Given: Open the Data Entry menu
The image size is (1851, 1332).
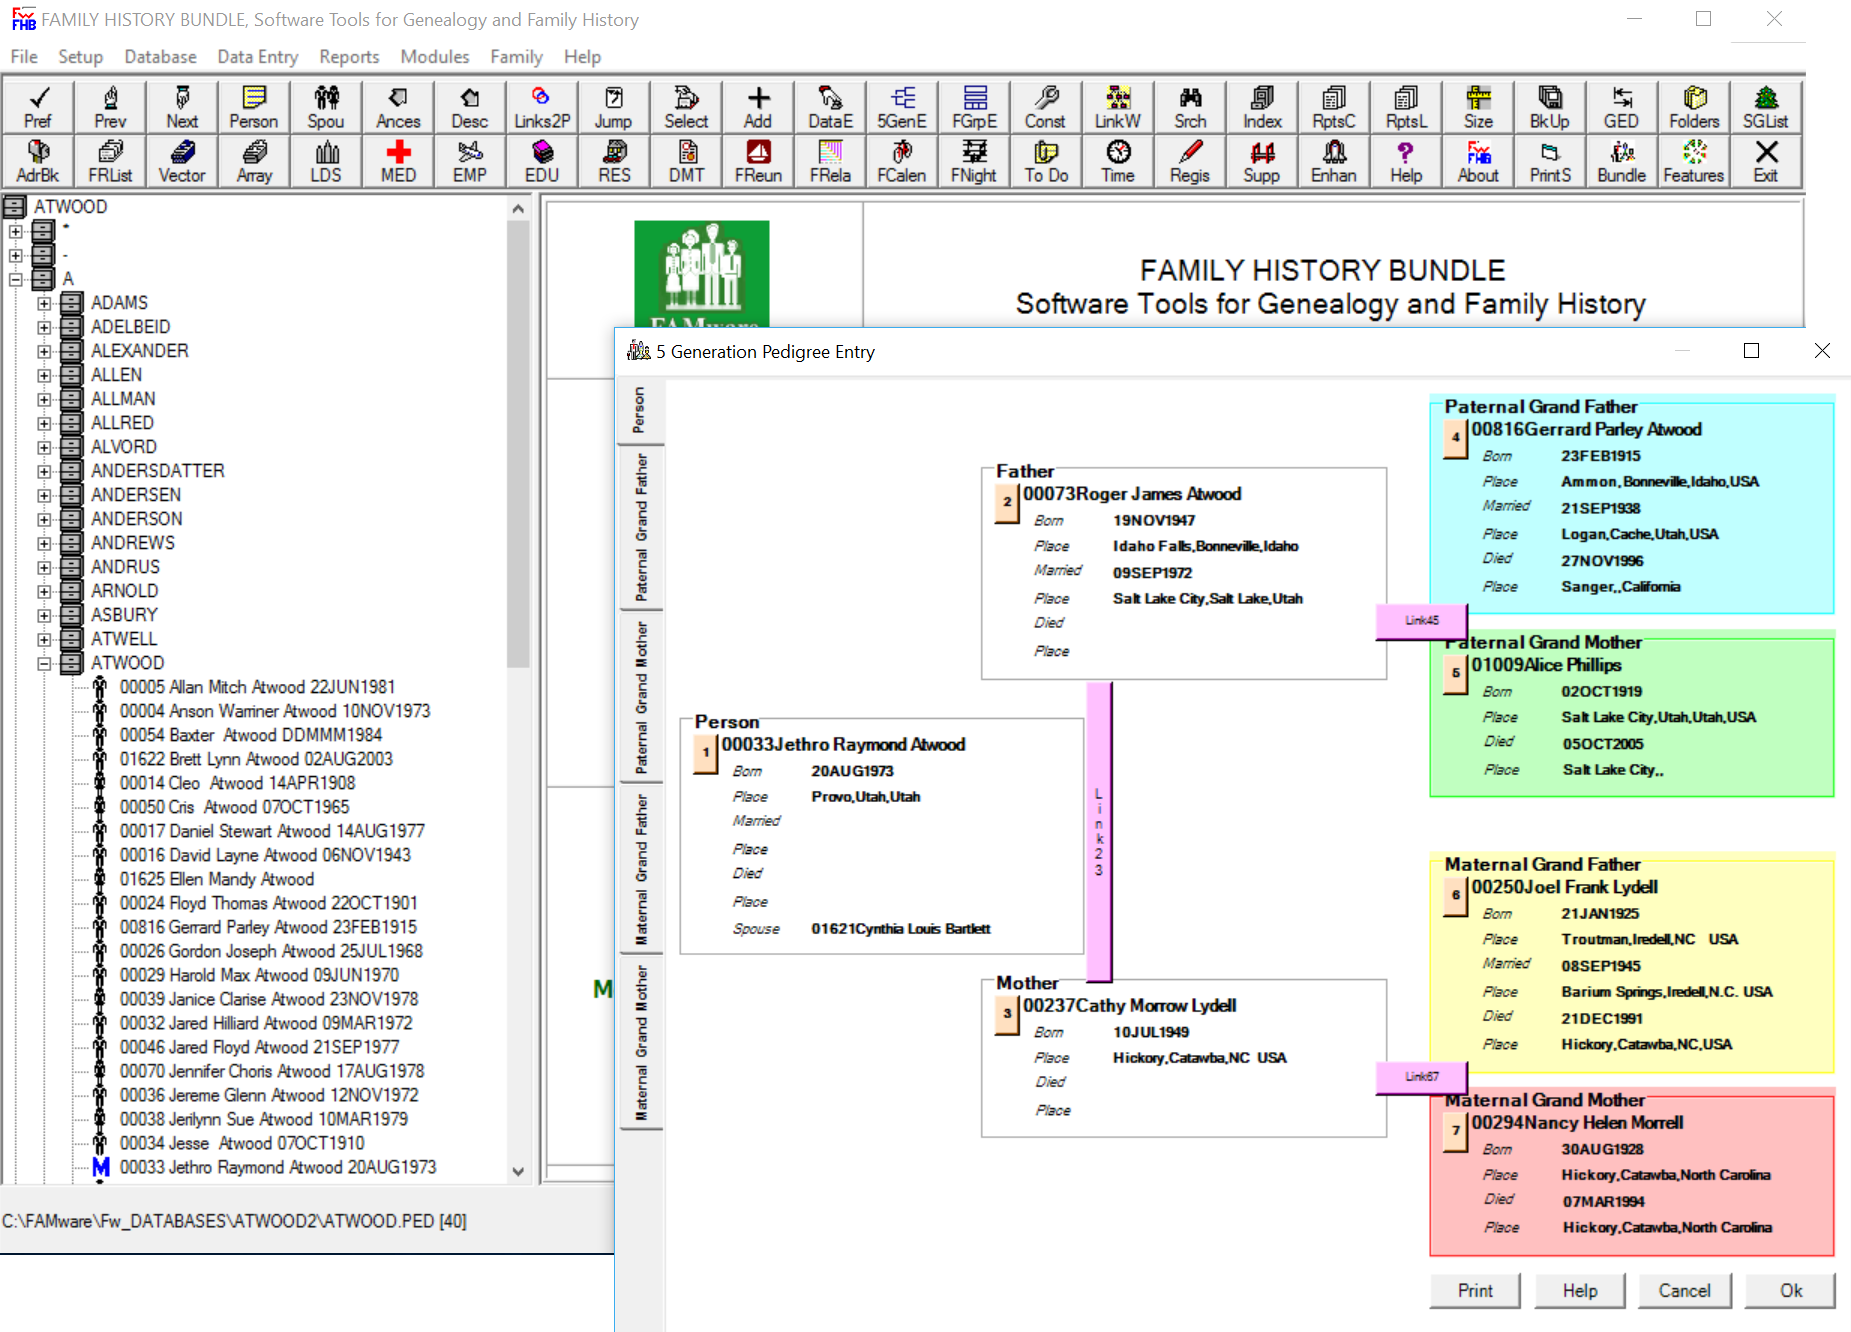Looking at the screenshot, I should [x=258, y=57].
